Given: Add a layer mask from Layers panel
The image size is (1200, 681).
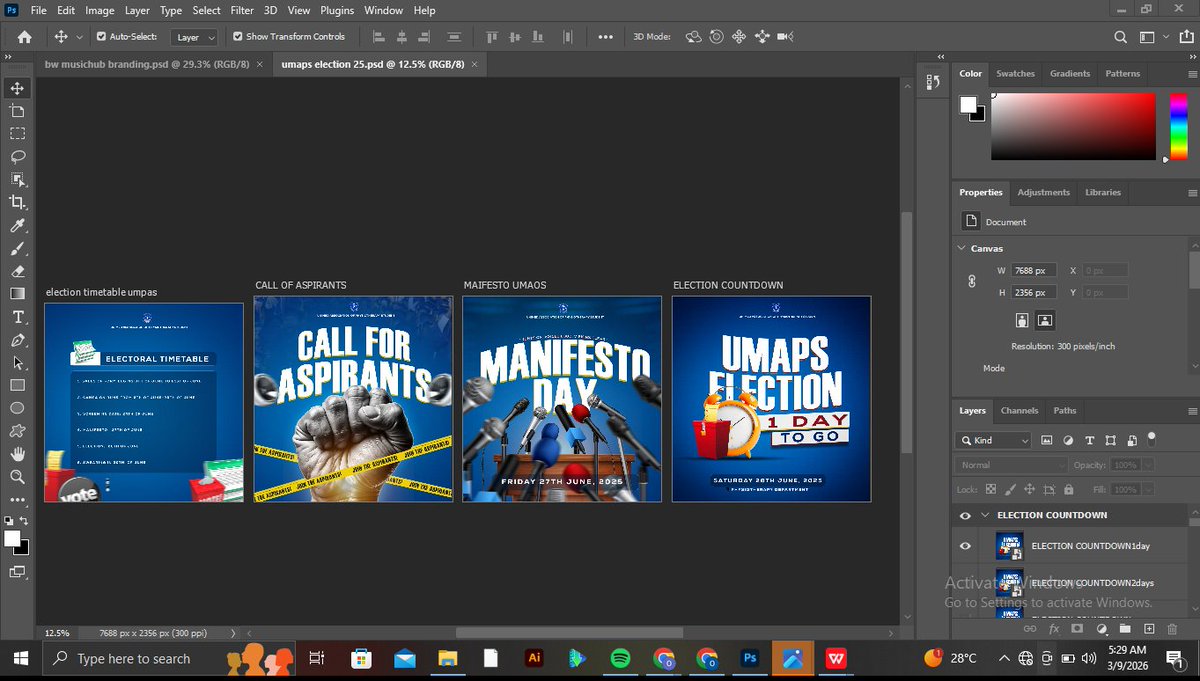Looking at the screenshot, I should click(1077, 629).
